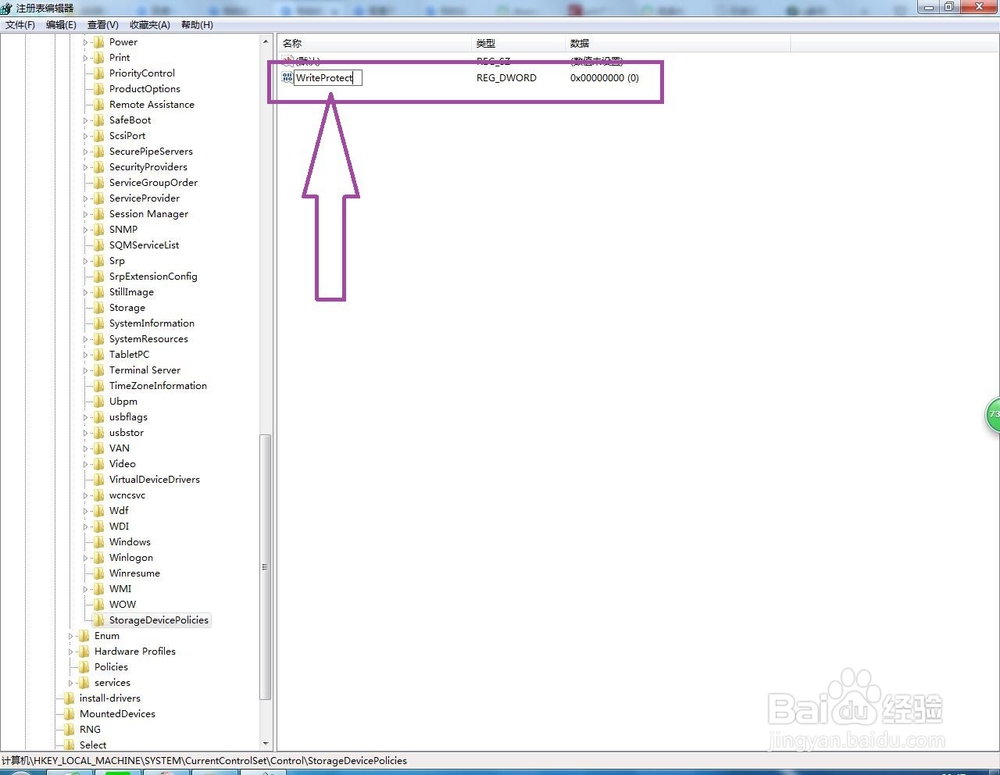Select the VirtualDeviceDrivers tree item

[154, 480]
